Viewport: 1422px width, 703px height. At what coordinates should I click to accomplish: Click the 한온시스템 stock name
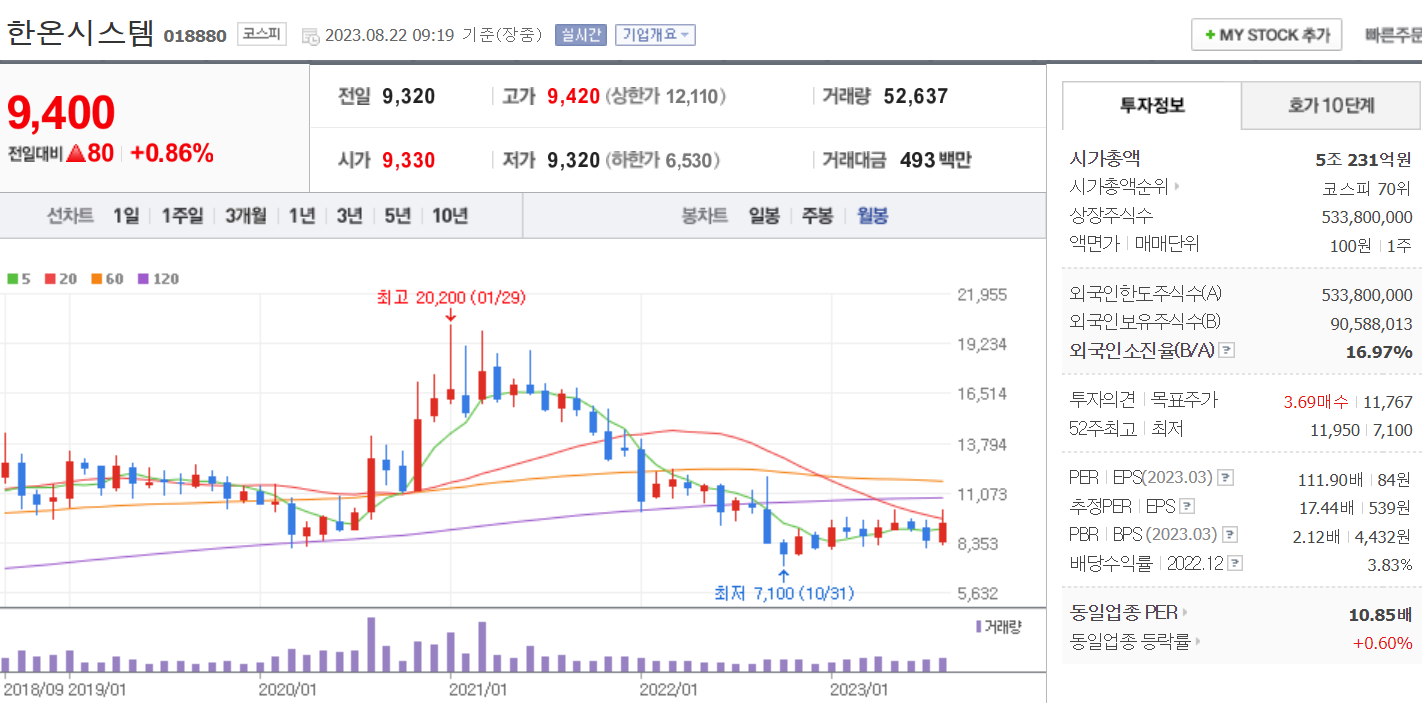pos(80,33)
